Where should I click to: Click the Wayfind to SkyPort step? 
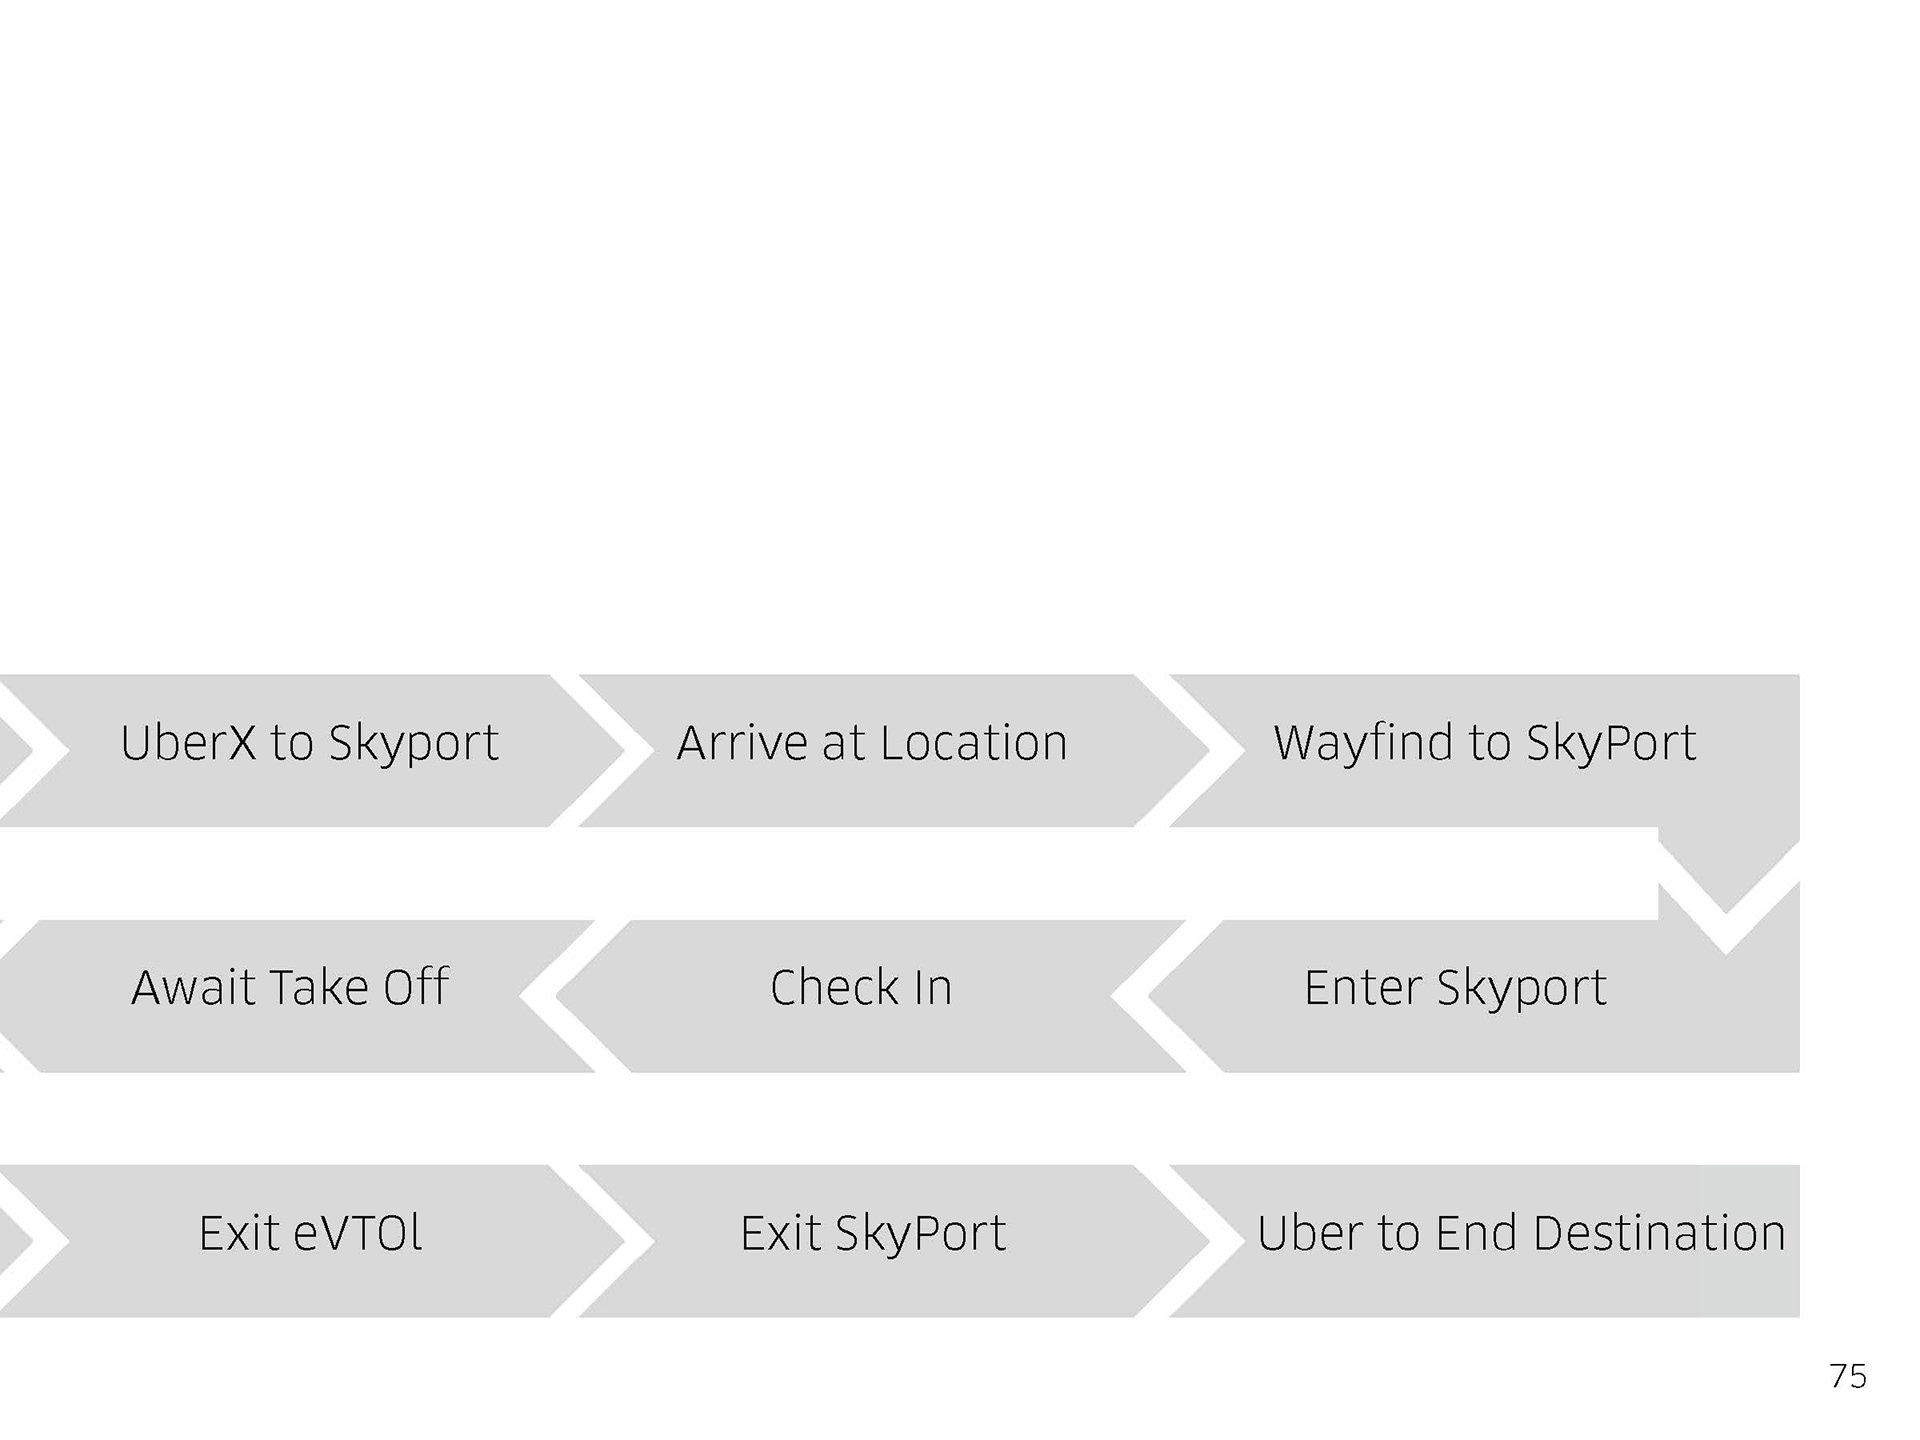click(1484, 744)
